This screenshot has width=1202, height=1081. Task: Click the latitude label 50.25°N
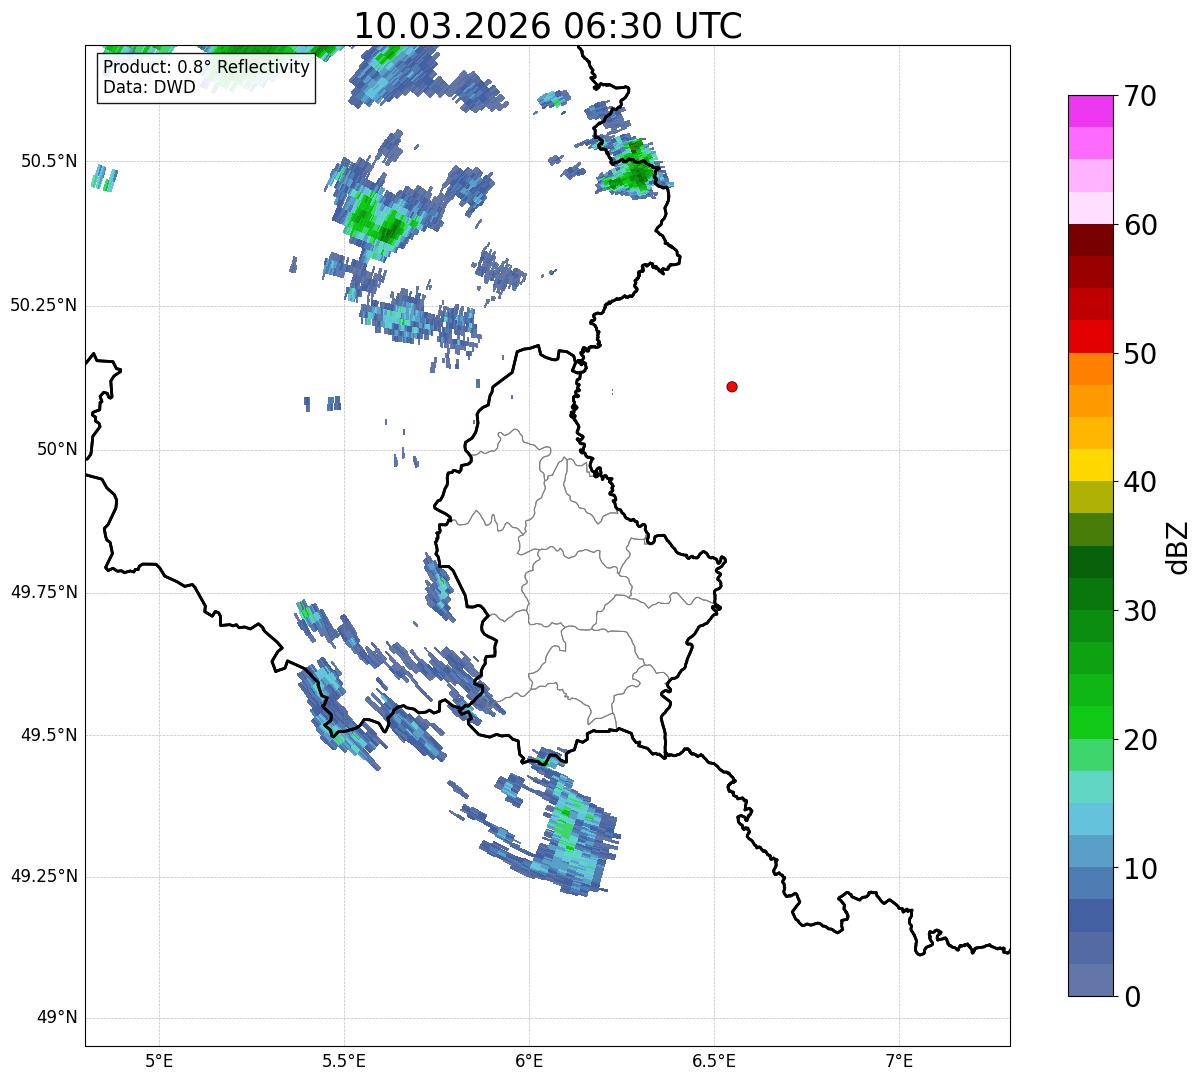pos(44,305)
